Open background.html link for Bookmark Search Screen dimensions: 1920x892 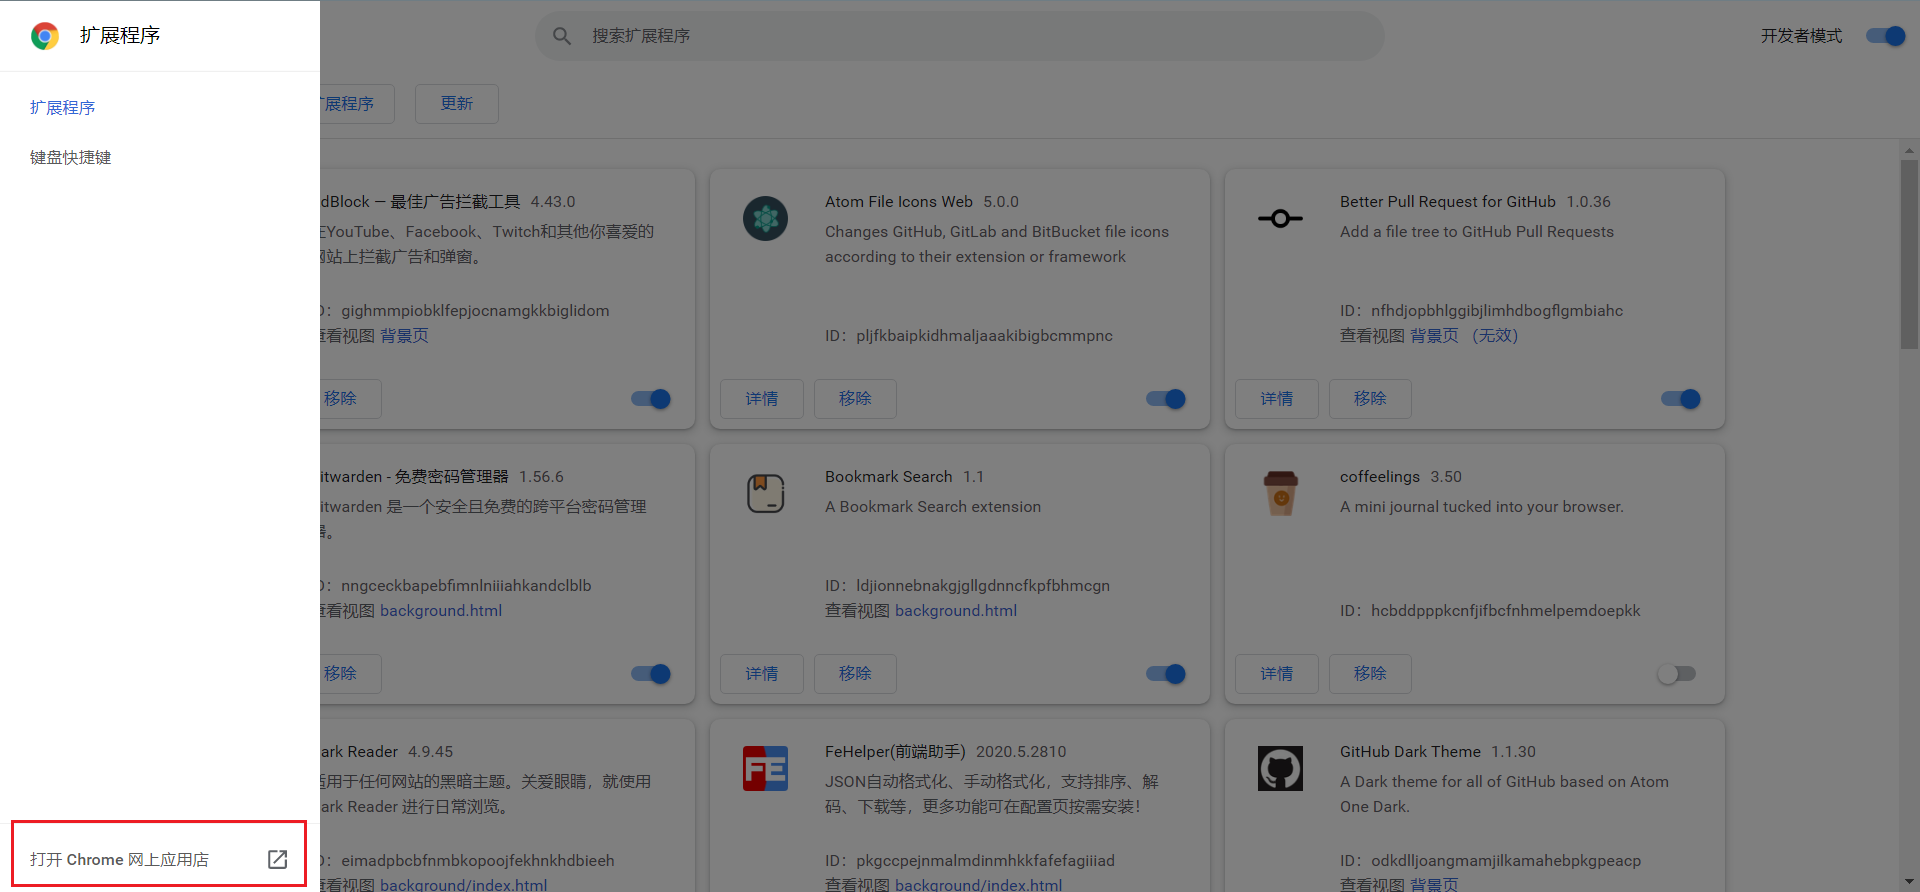tap(956, 611)
